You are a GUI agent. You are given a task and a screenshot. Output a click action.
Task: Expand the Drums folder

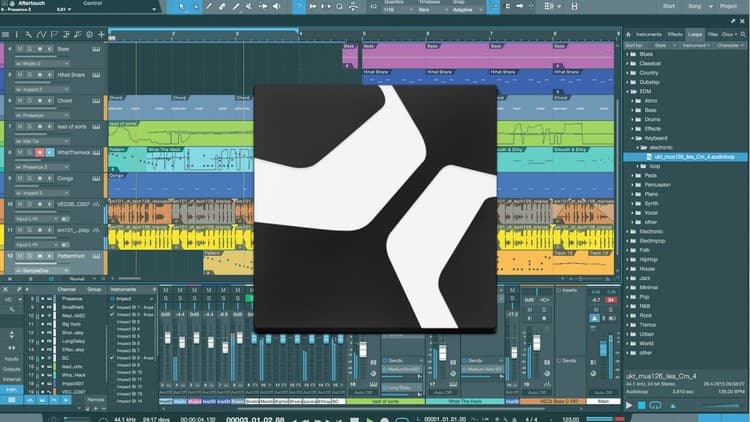(632, 120)
